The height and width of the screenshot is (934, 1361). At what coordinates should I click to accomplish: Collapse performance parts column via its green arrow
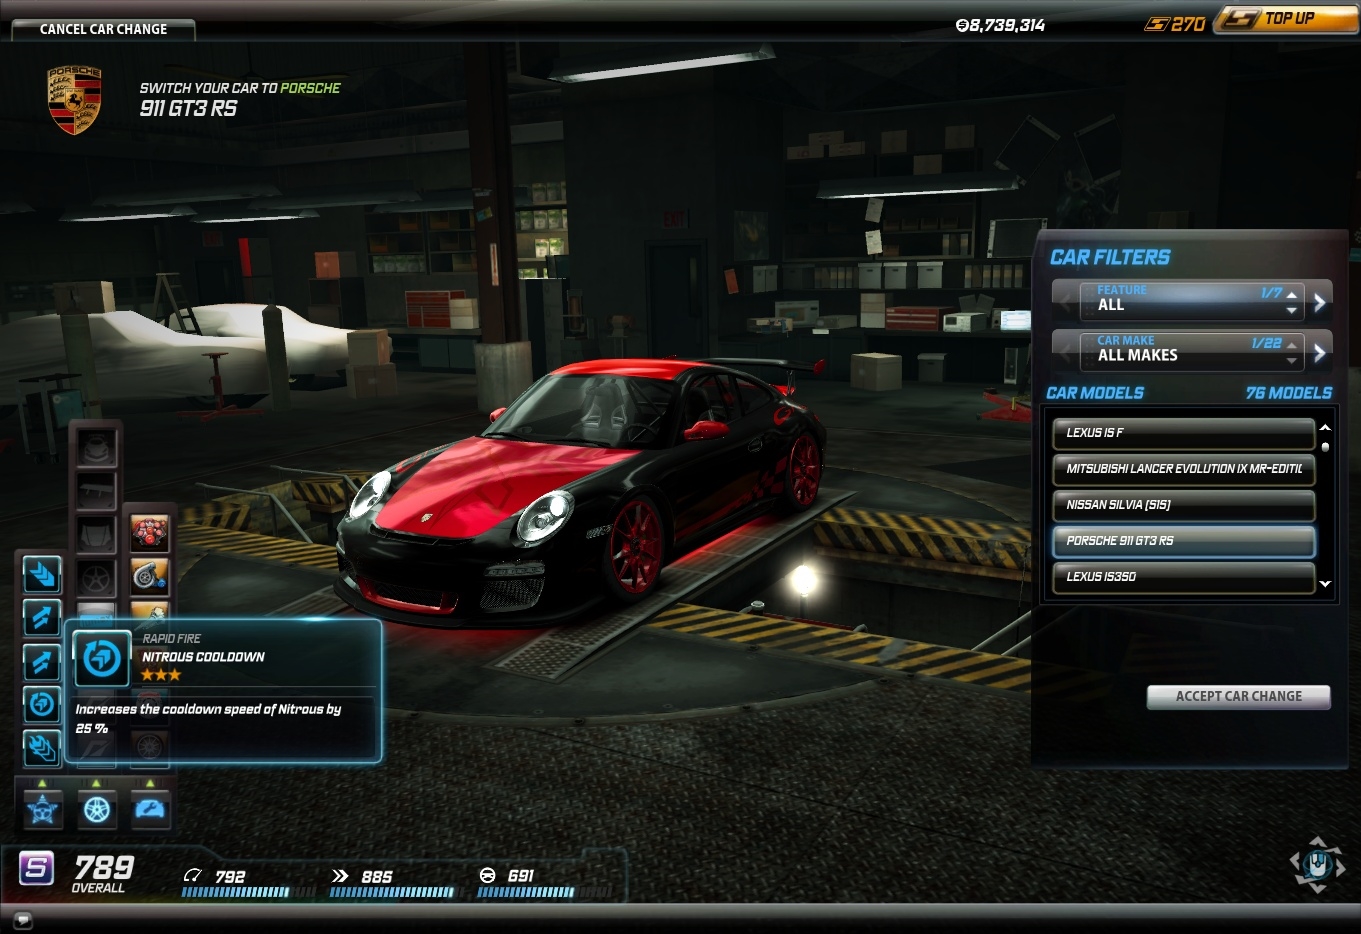click(x=150, y=783)
